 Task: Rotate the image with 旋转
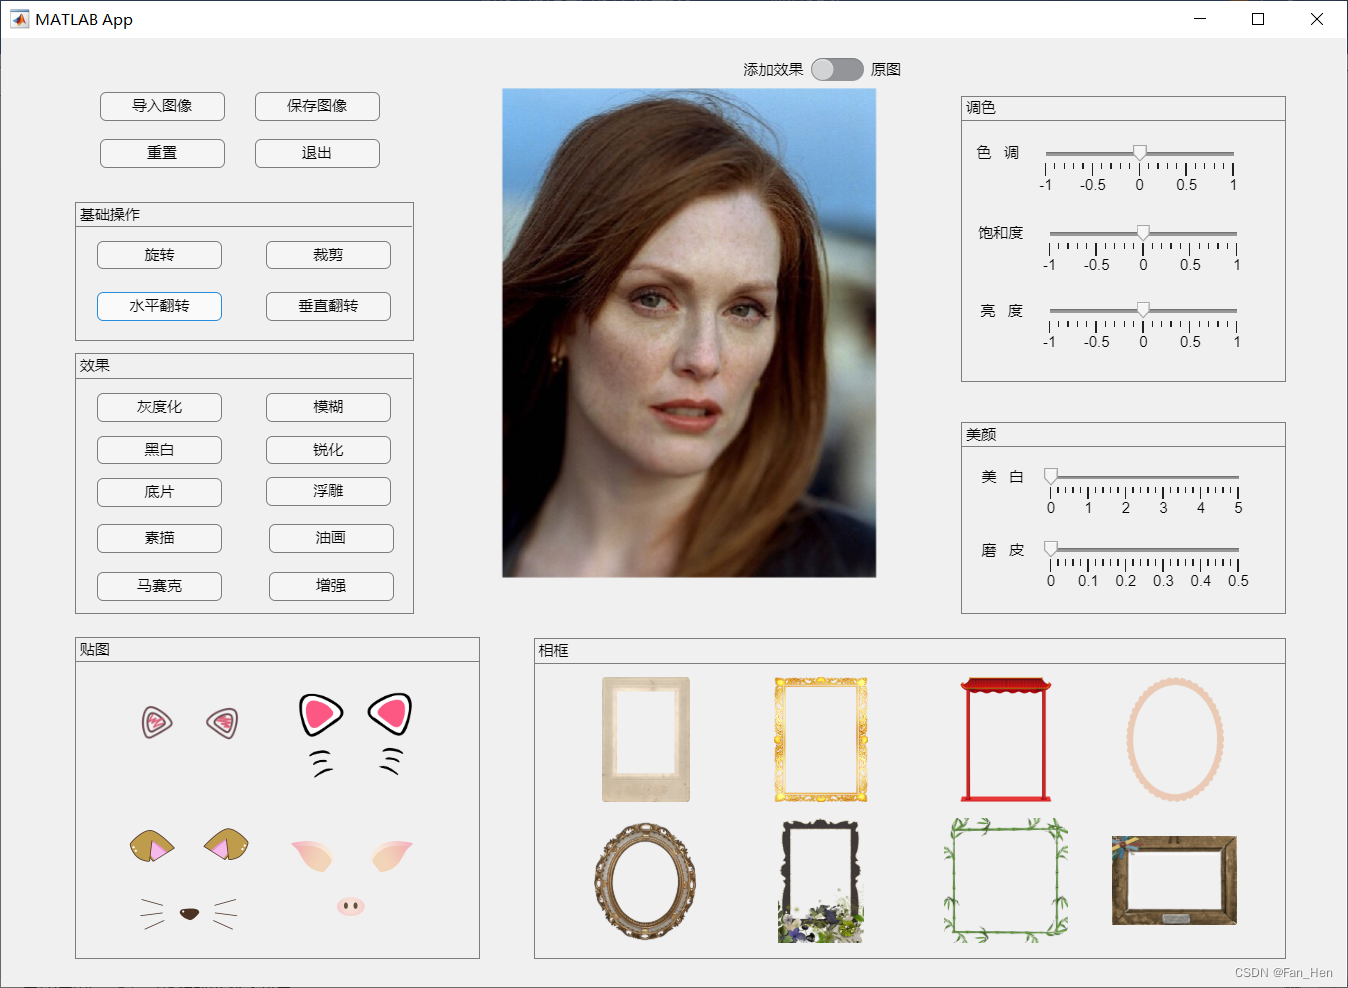[x=159, y=255]
